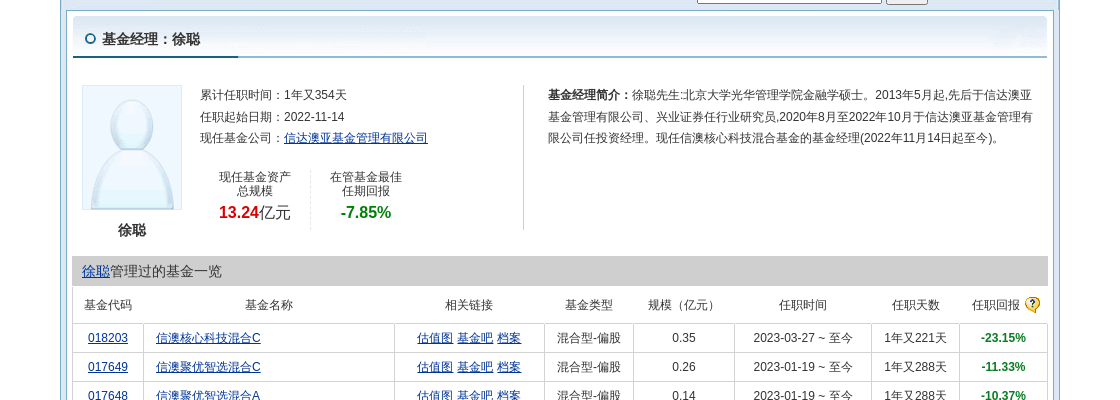Viewport: 1120px width, 400px height.
Task: Click the 1年又221天 tenure cell
Action: point(915,338)
